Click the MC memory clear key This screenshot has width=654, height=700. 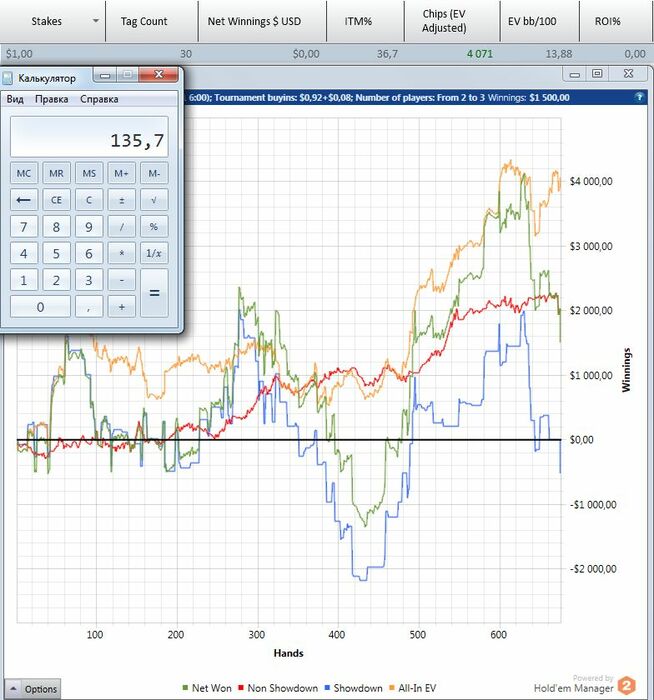pyautogui.click(x=24, y=173)
